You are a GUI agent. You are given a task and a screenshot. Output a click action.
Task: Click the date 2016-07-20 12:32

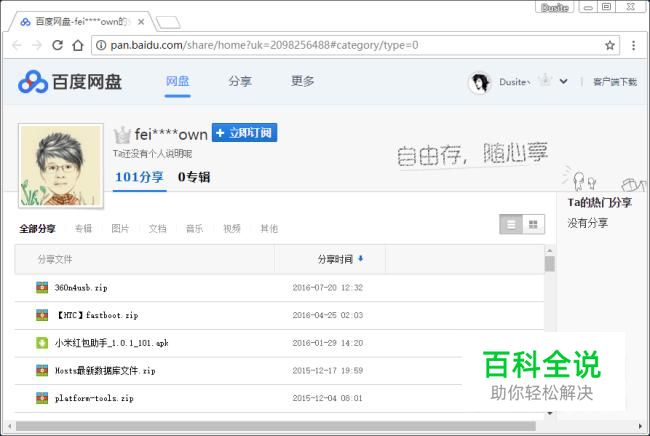tap(327, 288)
